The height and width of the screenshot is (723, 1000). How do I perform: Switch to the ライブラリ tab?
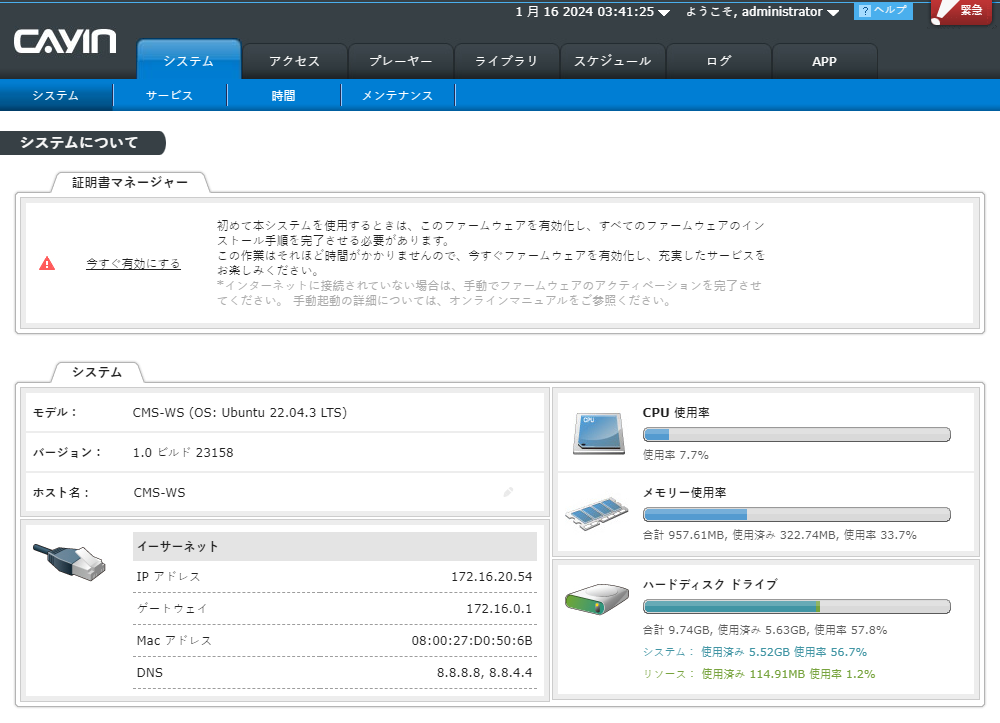tap(506, 61)
